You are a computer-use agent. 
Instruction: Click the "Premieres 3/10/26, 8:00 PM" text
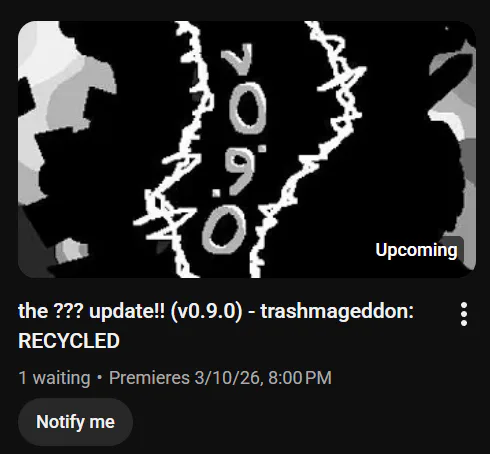[x=220, y=378]
